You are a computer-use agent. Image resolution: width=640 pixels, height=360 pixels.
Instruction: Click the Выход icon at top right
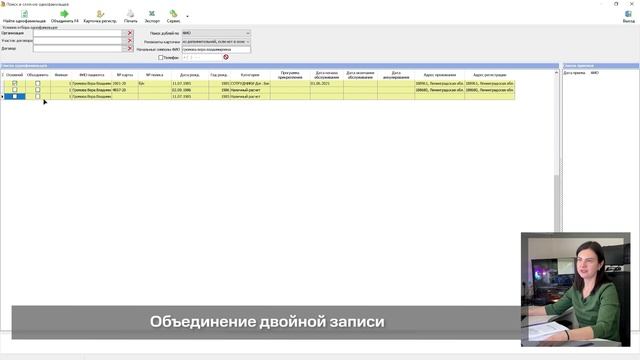point(628,14)
